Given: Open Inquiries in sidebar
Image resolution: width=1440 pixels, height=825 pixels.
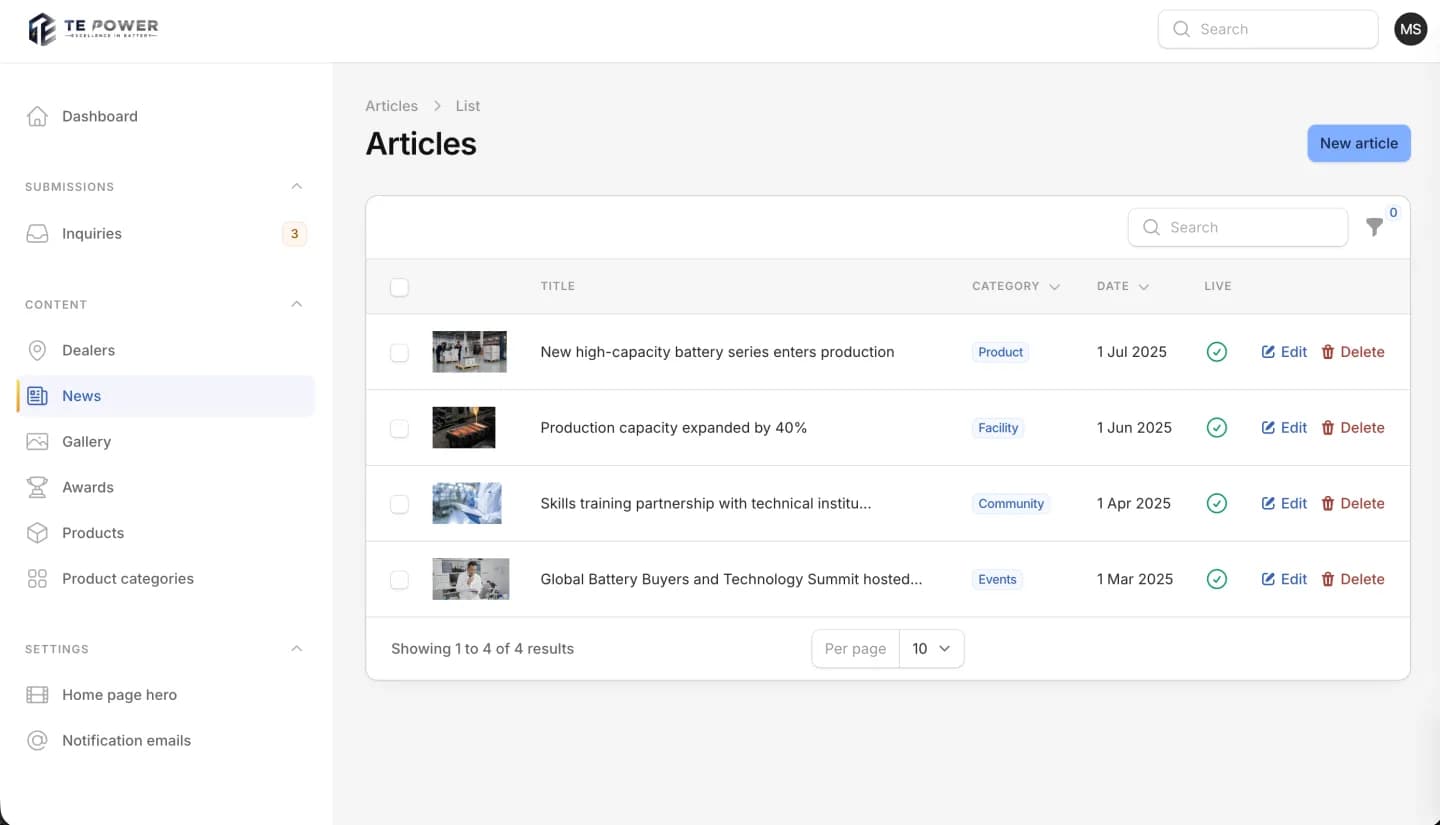Looking at the screenshot, I should pyautogui.click(x=165, y=234).
